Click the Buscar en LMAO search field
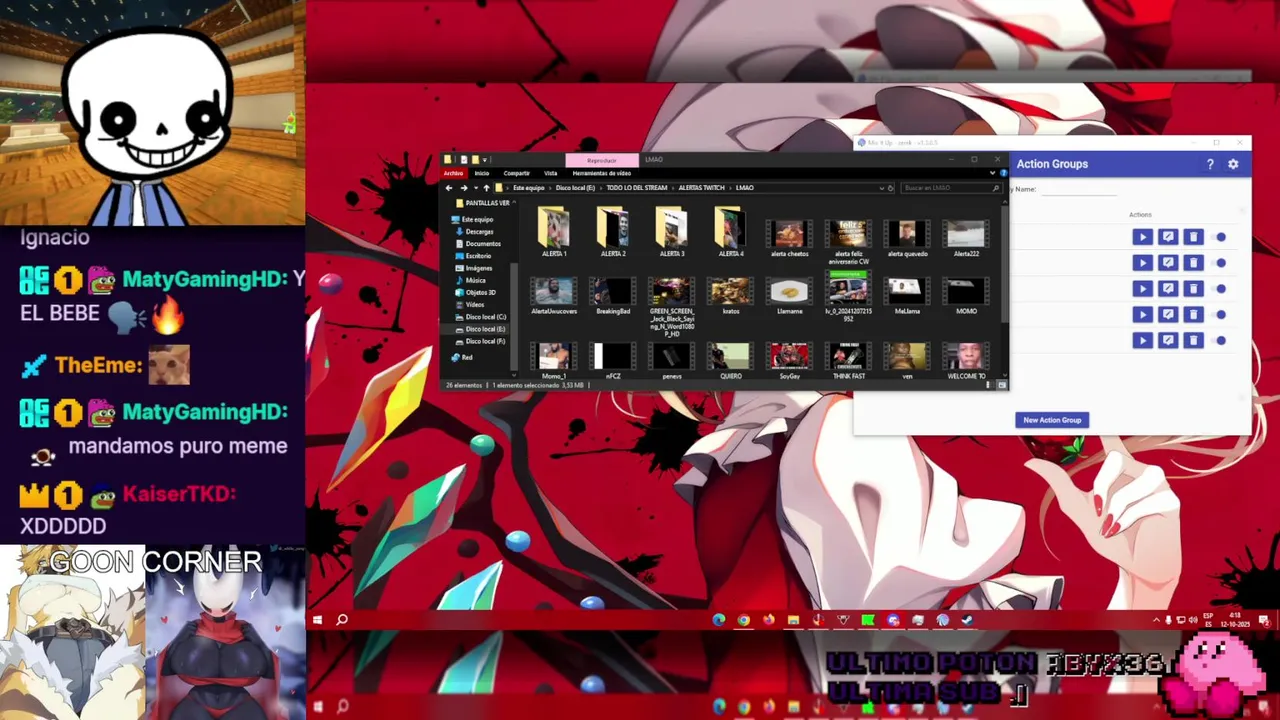This screenshot has height=720, width=1280. pyautogui.click(x=951, y=188)
